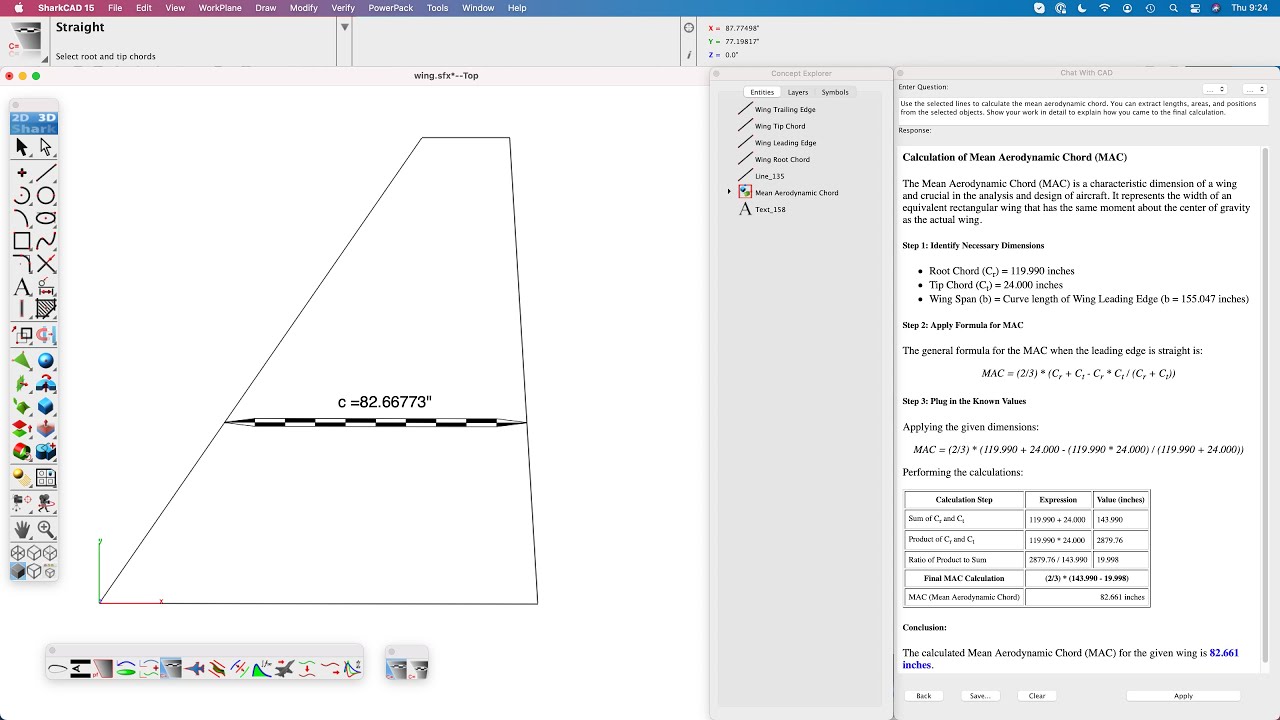Open Wi-Fi status menu

(1105, 8)
